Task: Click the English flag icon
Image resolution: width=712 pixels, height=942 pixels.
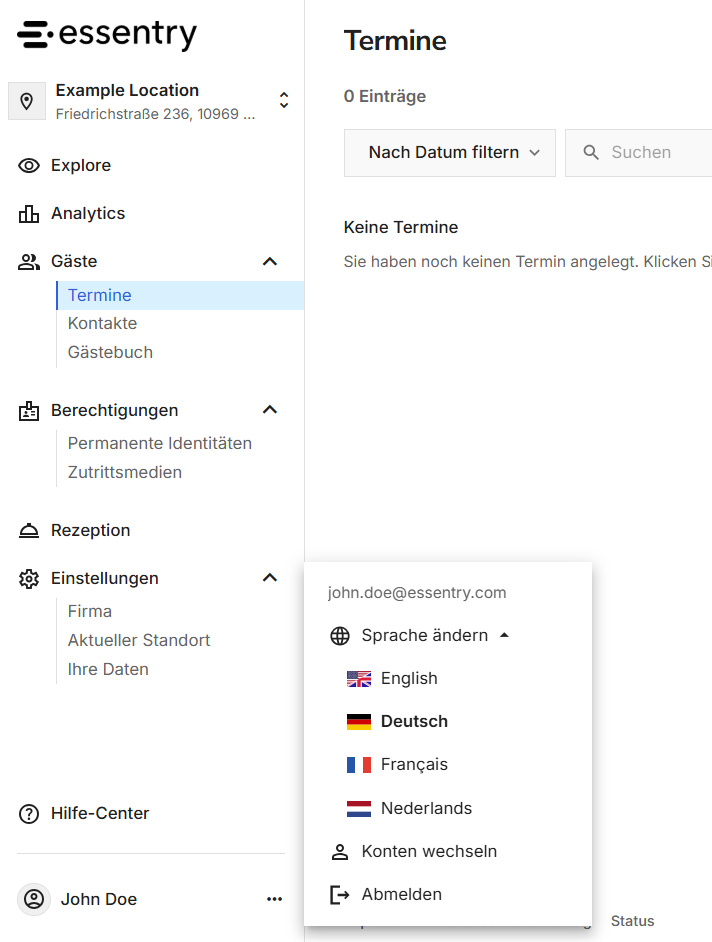Action: (359, 679)
